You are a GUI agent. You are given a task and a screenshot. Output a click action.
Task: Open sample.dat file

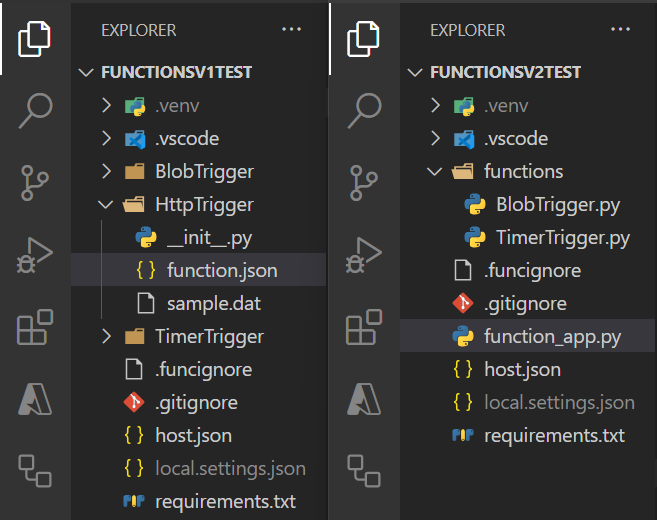pyautogui.click(x=199, y=303)
